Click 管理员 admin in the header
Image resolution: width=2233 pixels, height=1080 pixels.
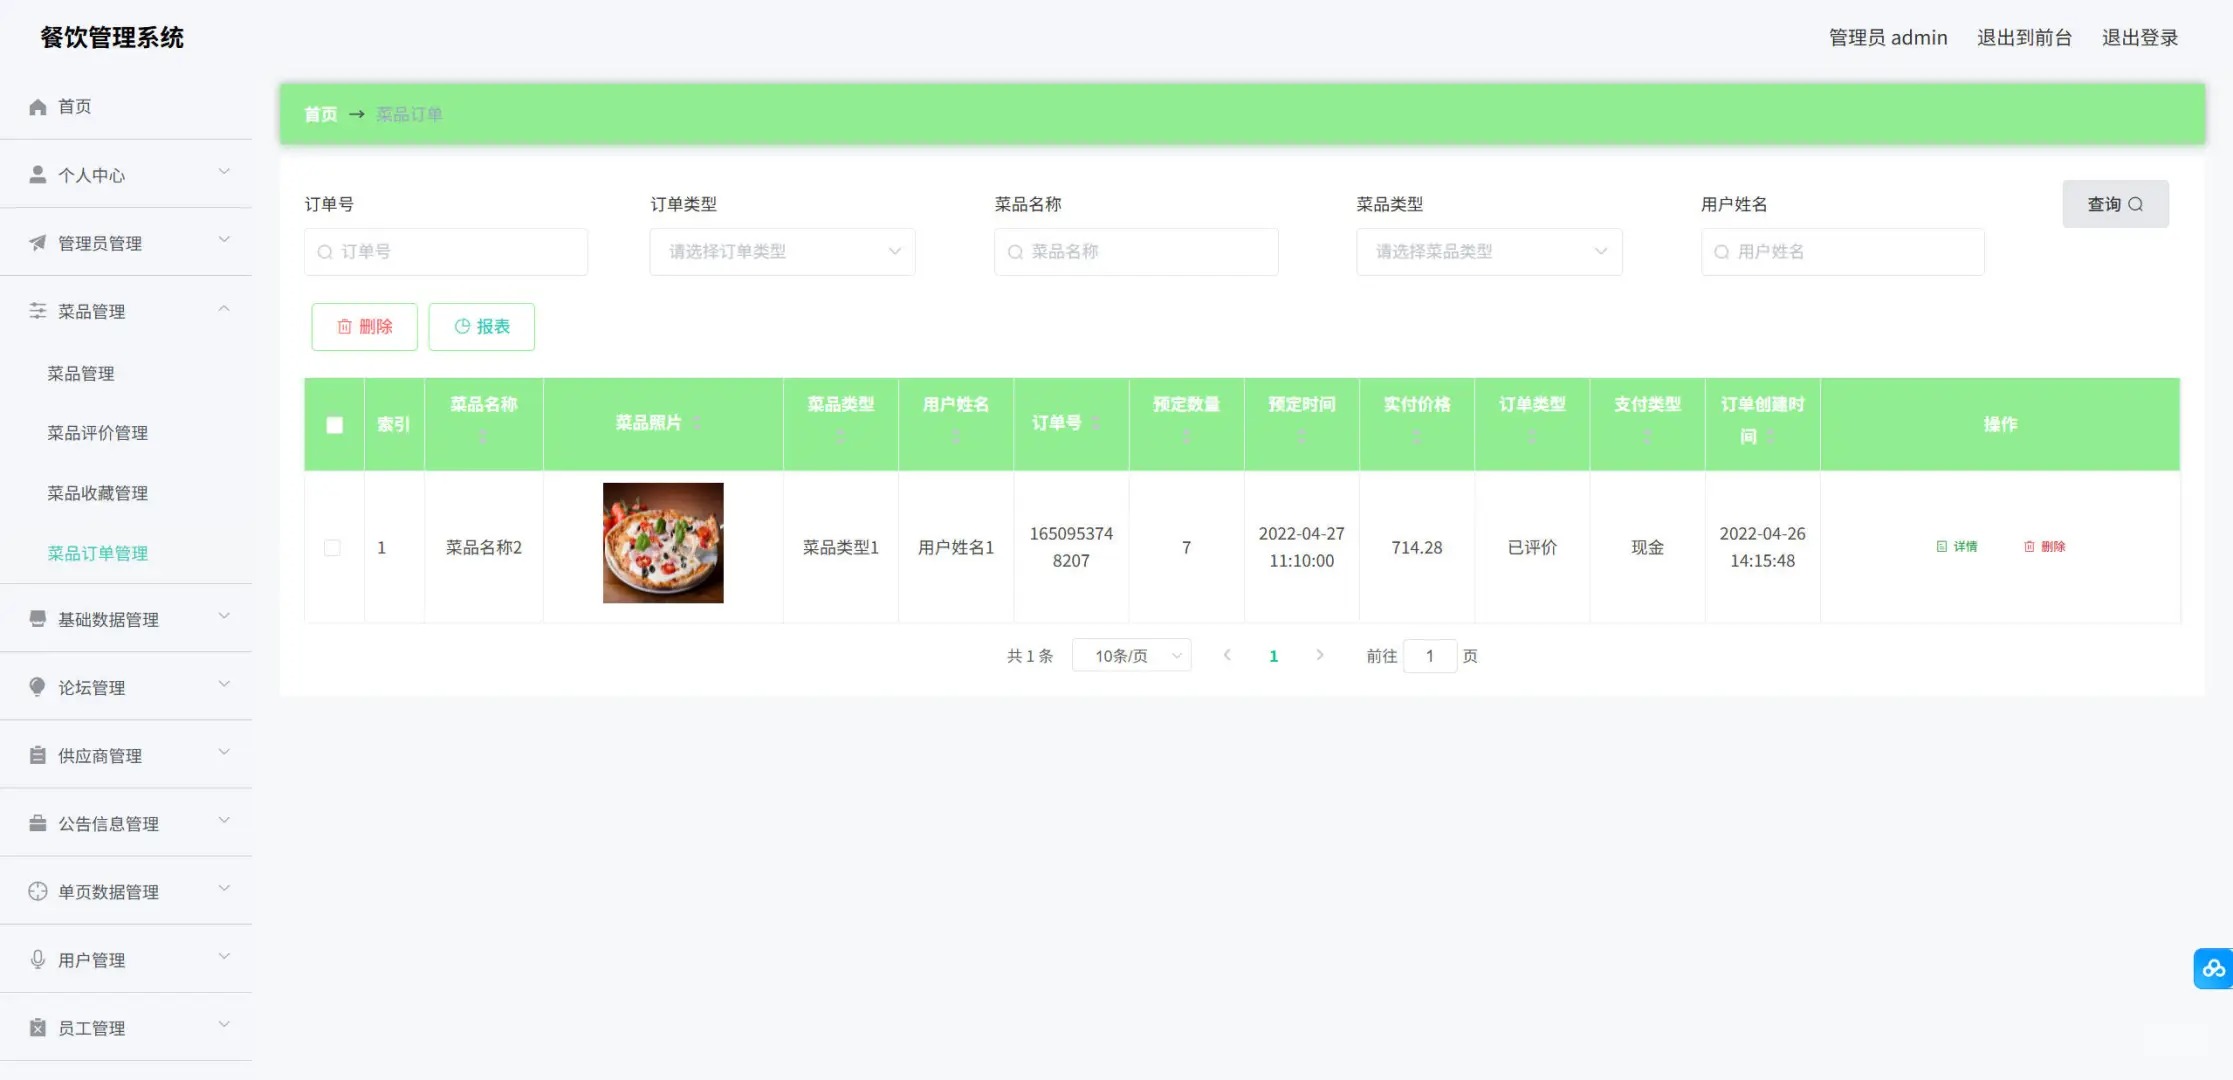(1888, 38)
